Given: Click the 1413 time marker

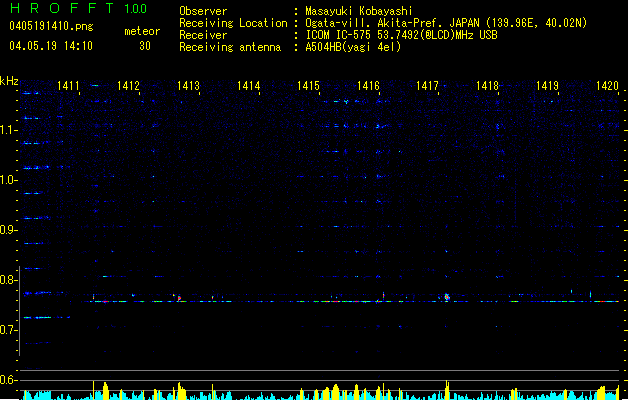Looking at the screenshot, I should [189, 86].
